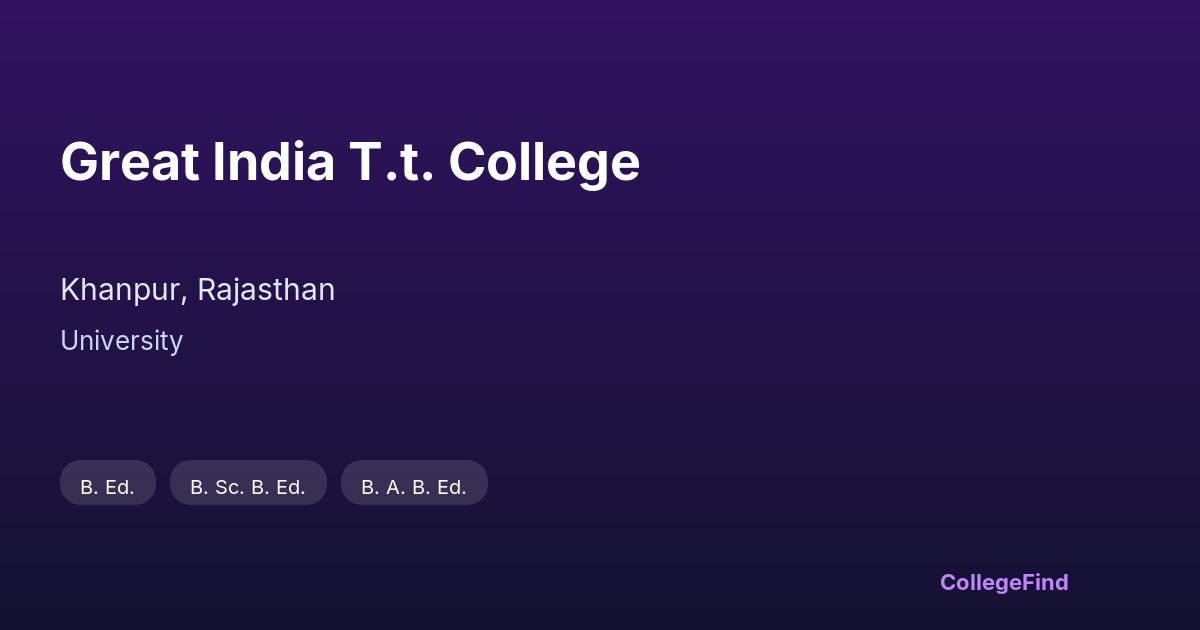Click the word "College" in the heading
This screenshot has width=1200, height=630.
[544, 162]
